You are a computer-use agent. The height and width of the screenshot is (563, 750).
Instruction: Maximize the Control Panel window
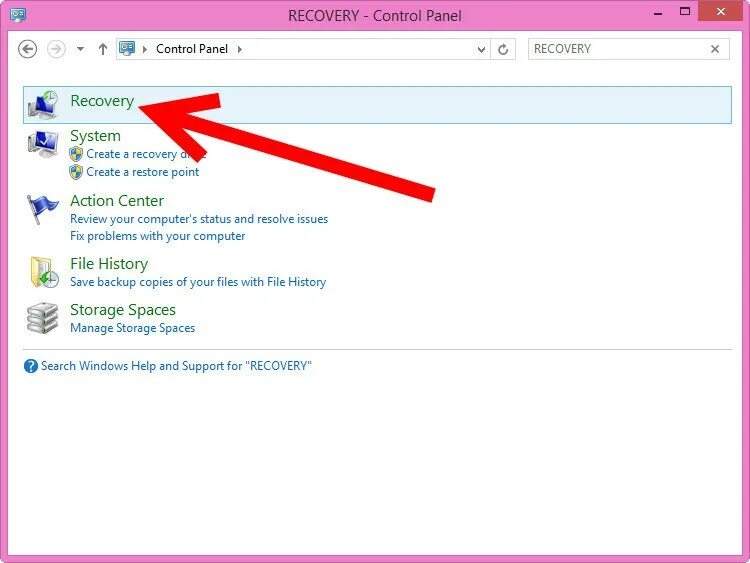(685, 11)
